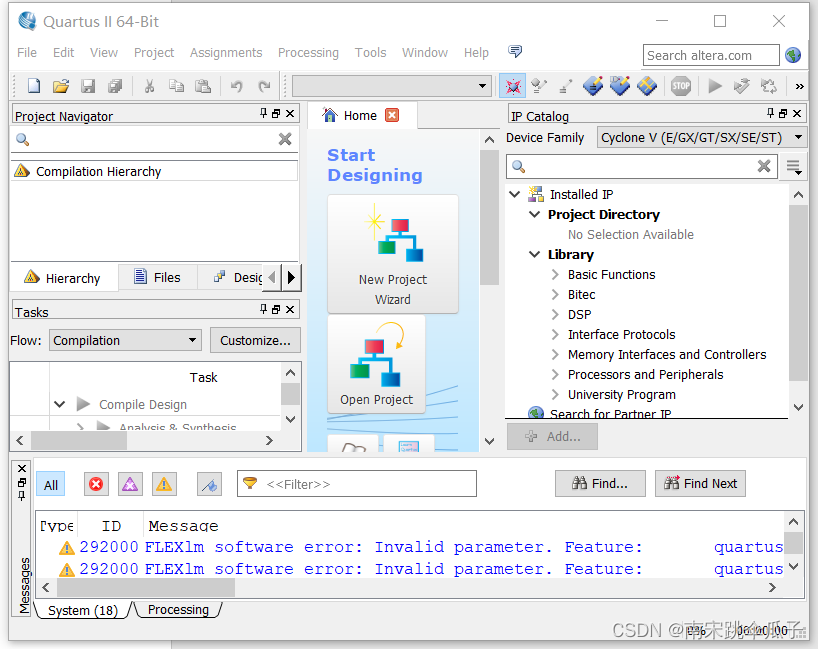Toggle the suppressed/flagged messages filter icon

click(209, 485)
